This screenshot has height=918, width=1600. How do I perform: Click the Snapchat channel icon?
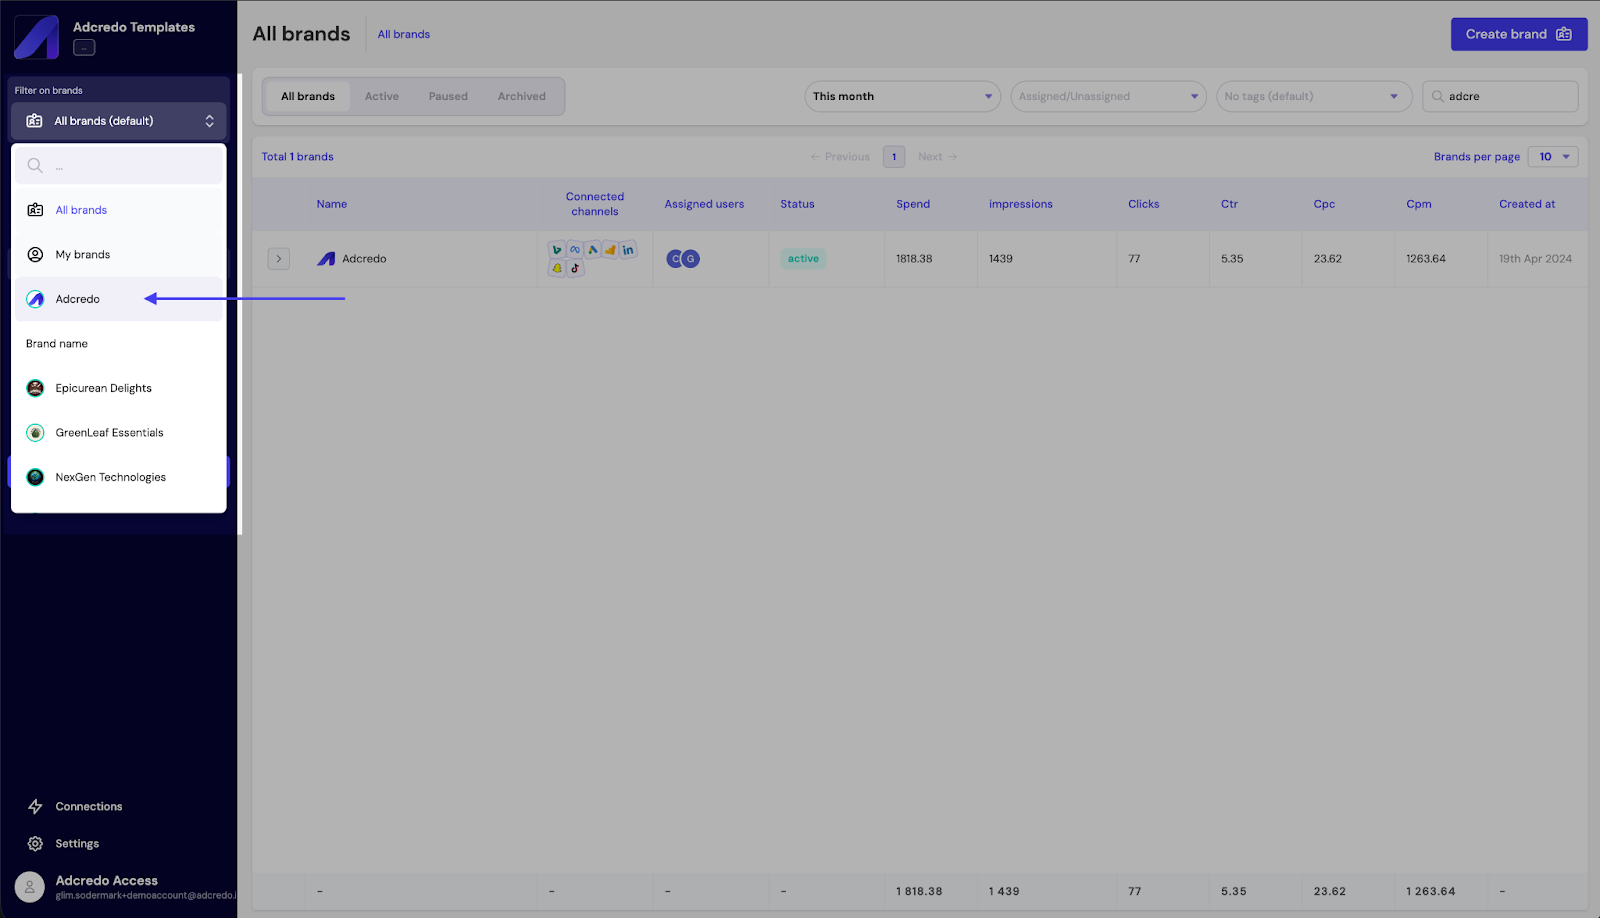tap(557, 268)
